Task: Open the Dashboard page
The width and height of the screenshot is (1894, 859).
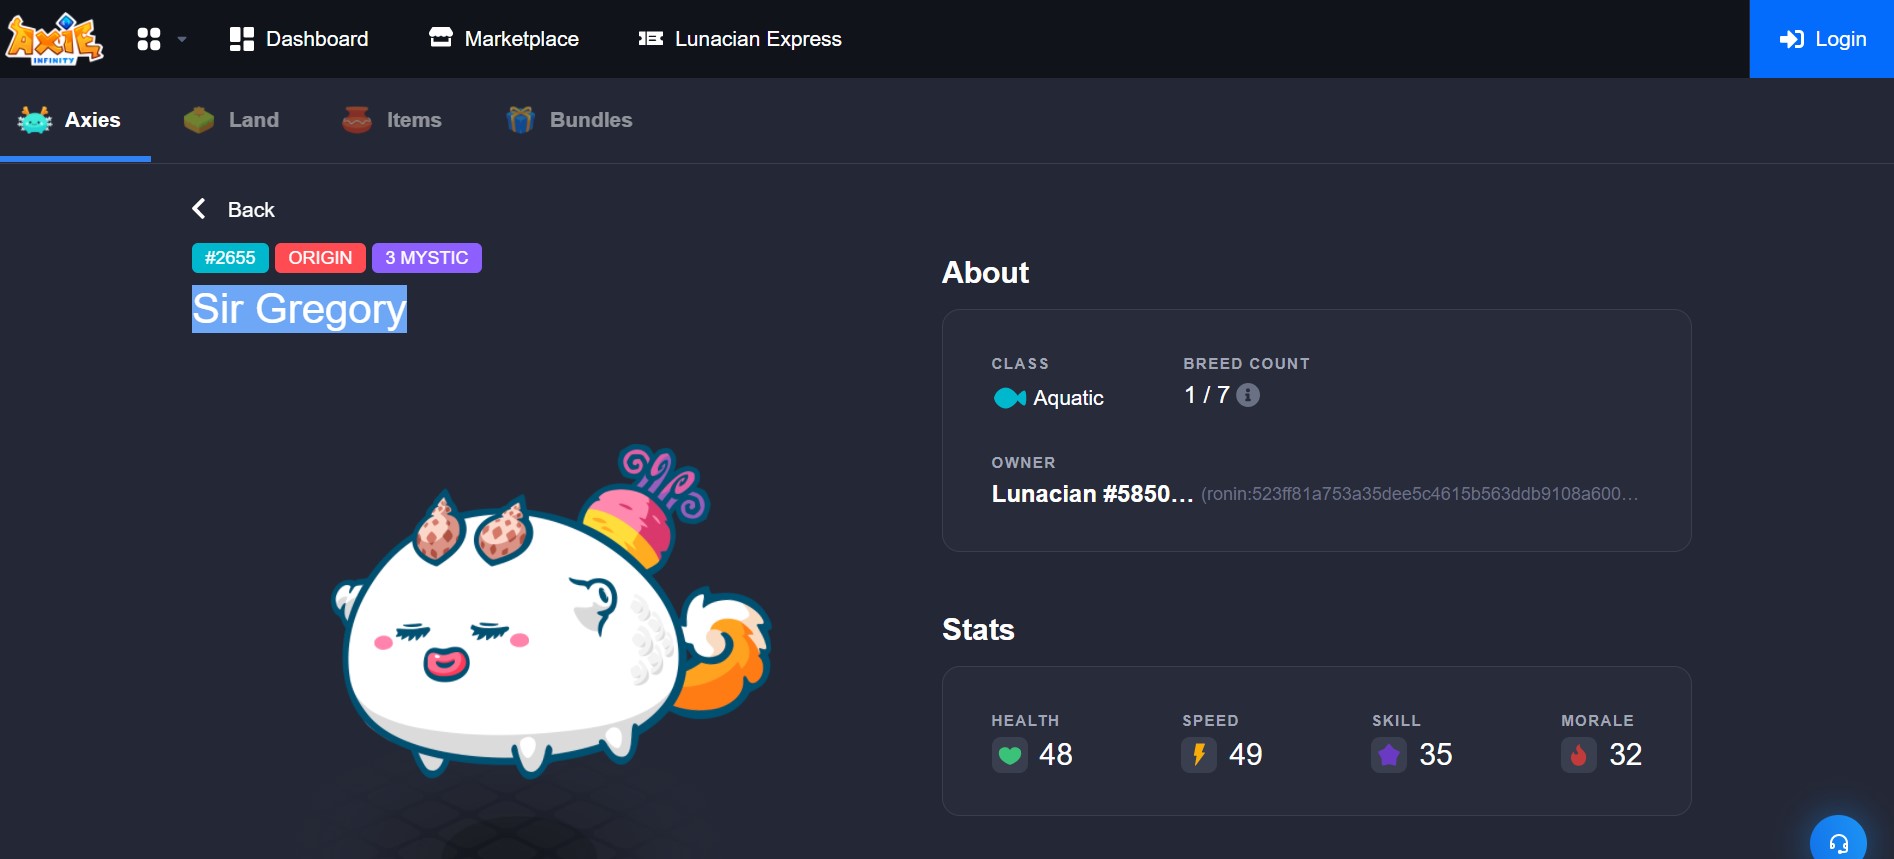Action: point(298,39)
